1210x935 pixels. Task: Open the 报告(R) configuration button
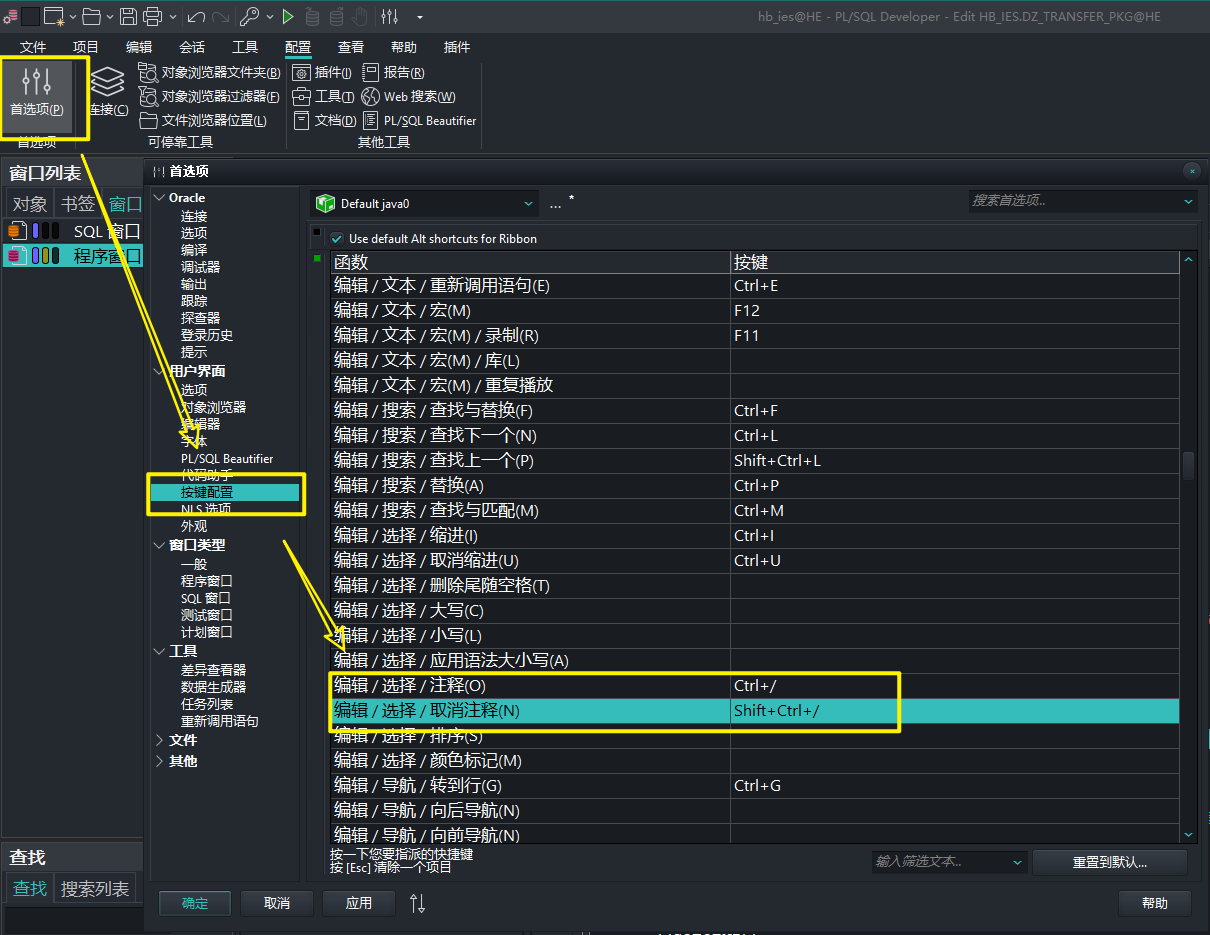click(x=393, y=72)
